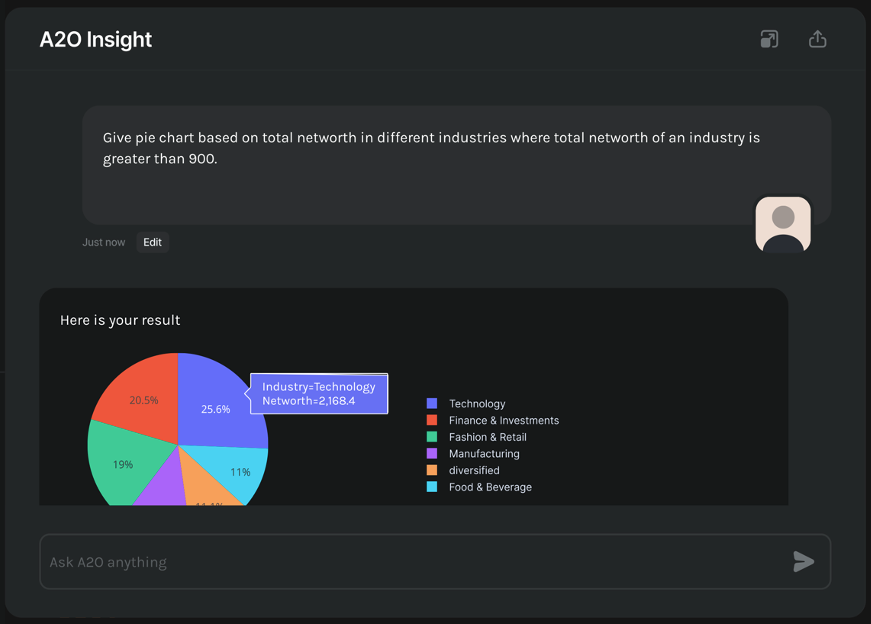Click the share/export icon in header
The image size is (871, 624).
point(817,39)
